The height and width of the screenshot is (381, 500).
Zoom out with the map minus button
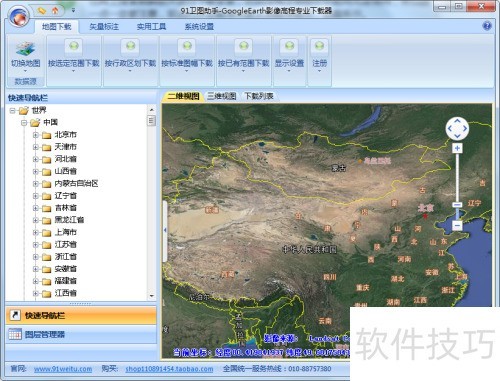[x=457, y=226]
